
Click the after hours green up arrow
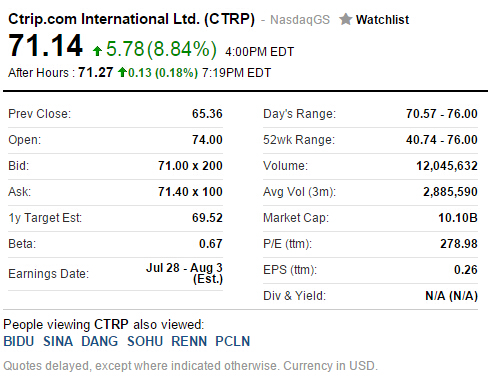(x=122, y=72)
